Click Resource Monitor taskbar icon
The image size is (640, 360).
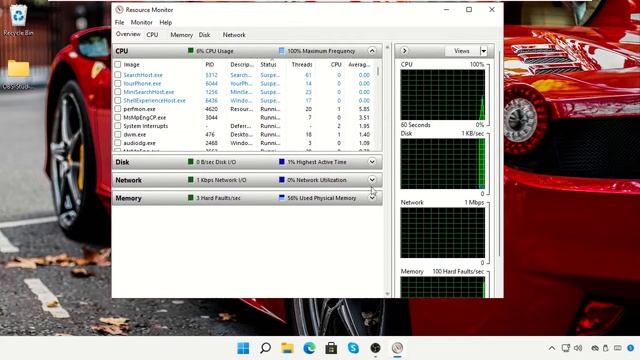[397, 348]
